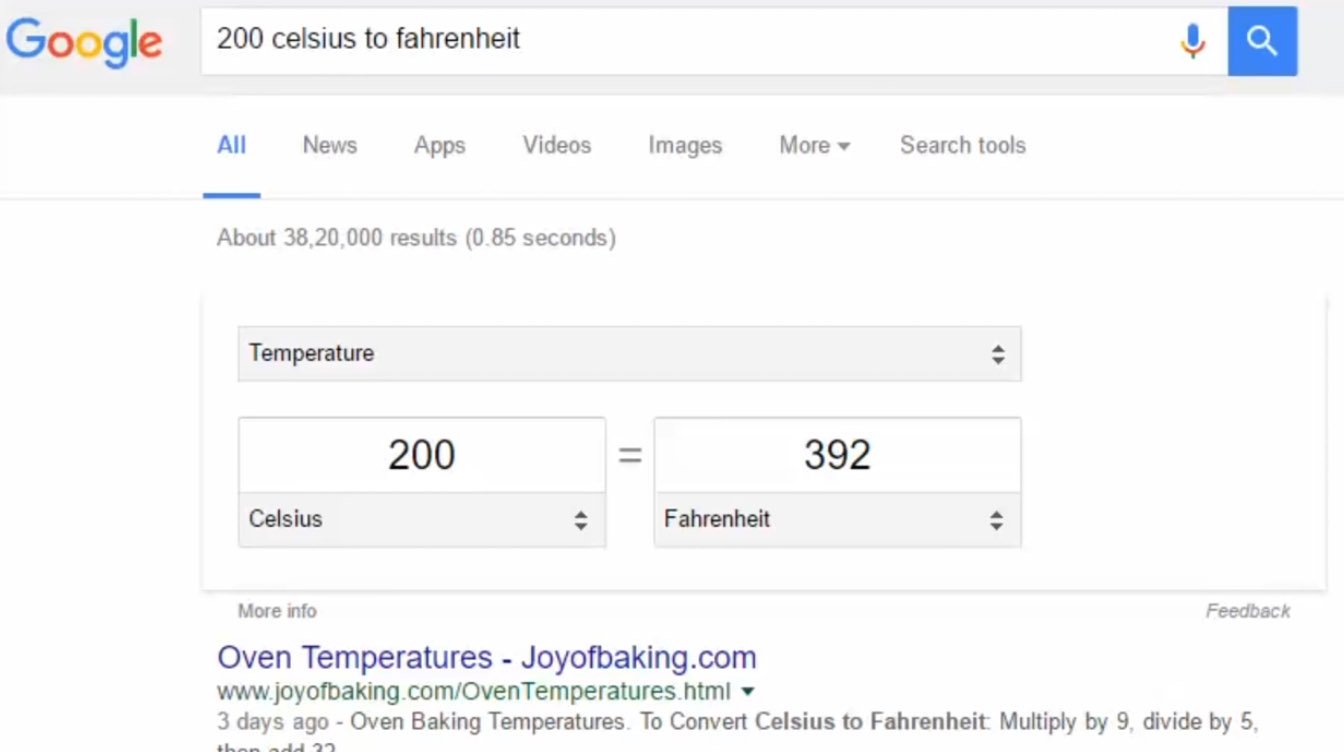Open the Videos results tab

pyautogui.click(x=556, y=146)
